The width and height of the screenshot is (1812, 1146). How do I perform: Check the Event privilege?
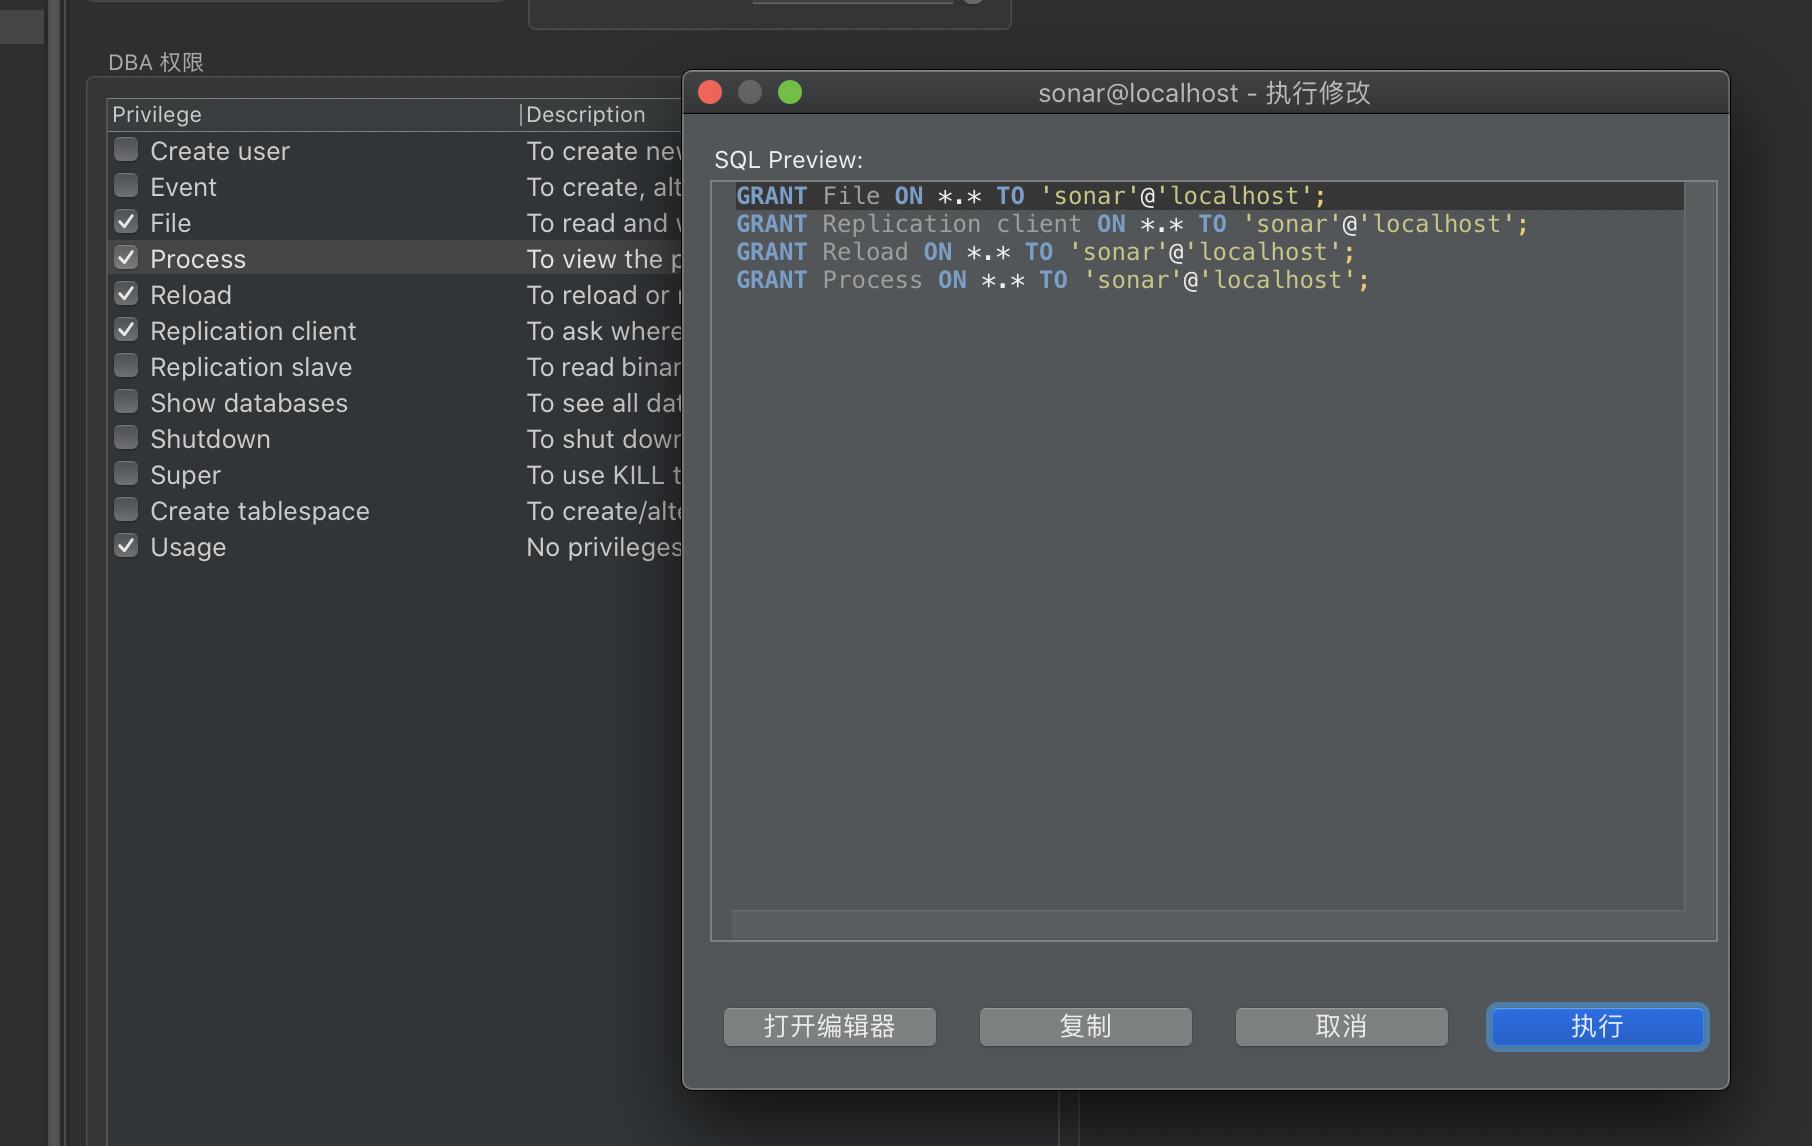click(x=126, y=184)
